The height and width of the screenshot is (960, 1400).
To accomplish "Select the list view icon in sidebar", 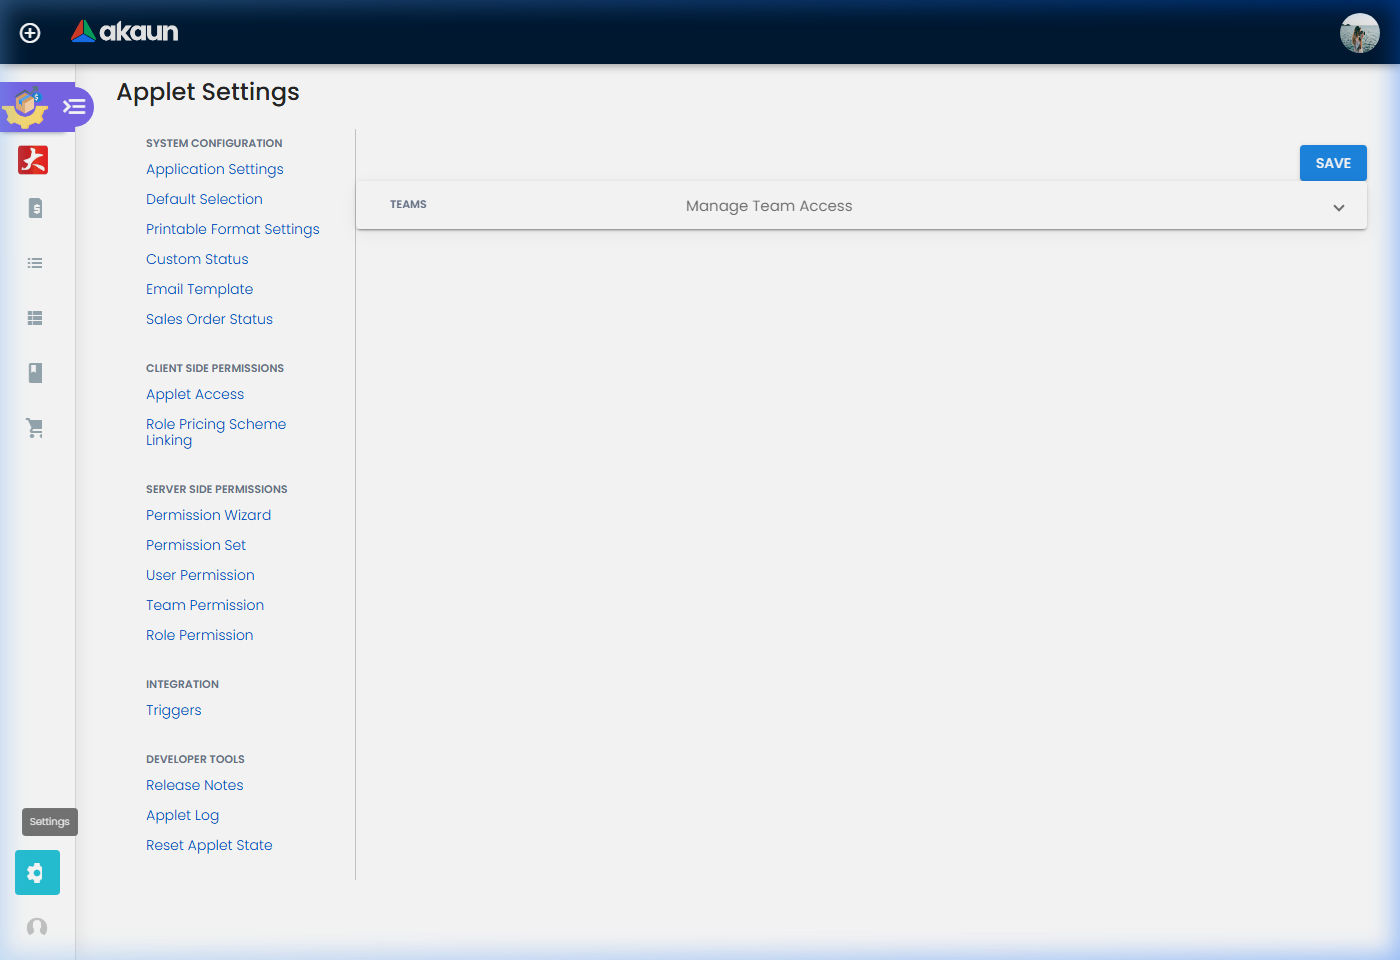I will [x=34, y=263].
